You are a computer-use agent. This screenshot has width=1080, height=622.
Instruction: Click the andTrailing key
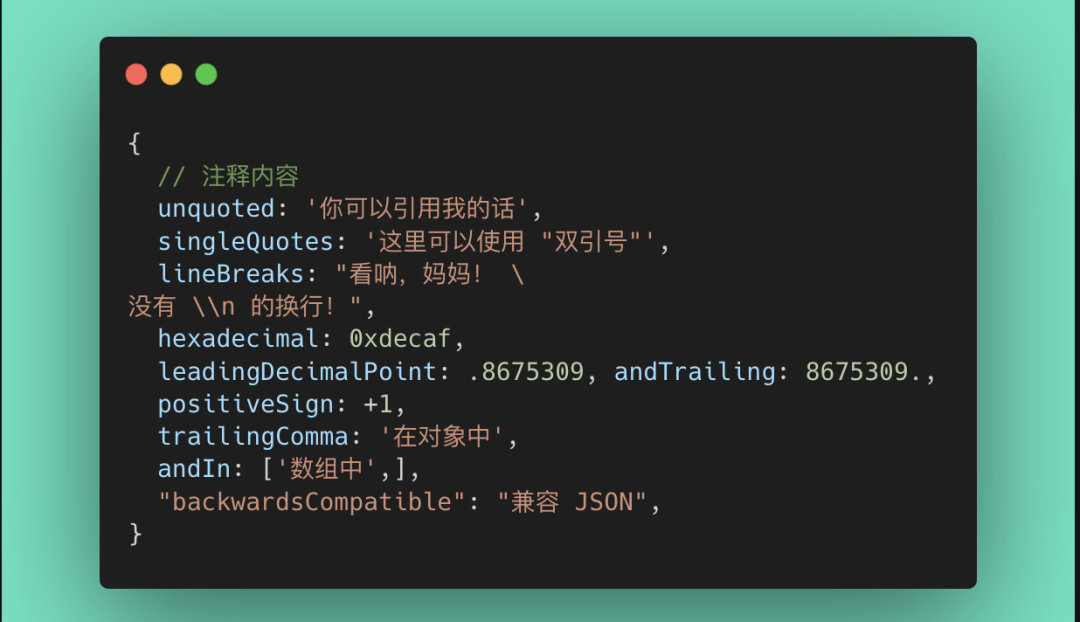[694, 372]
